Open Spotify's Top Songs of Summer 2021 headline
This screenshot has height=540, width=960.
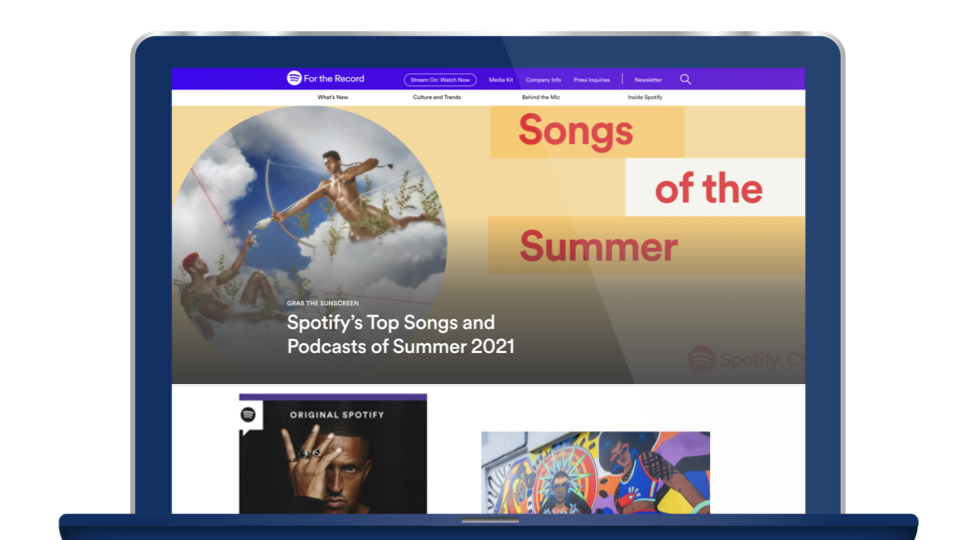pos(400,334)
